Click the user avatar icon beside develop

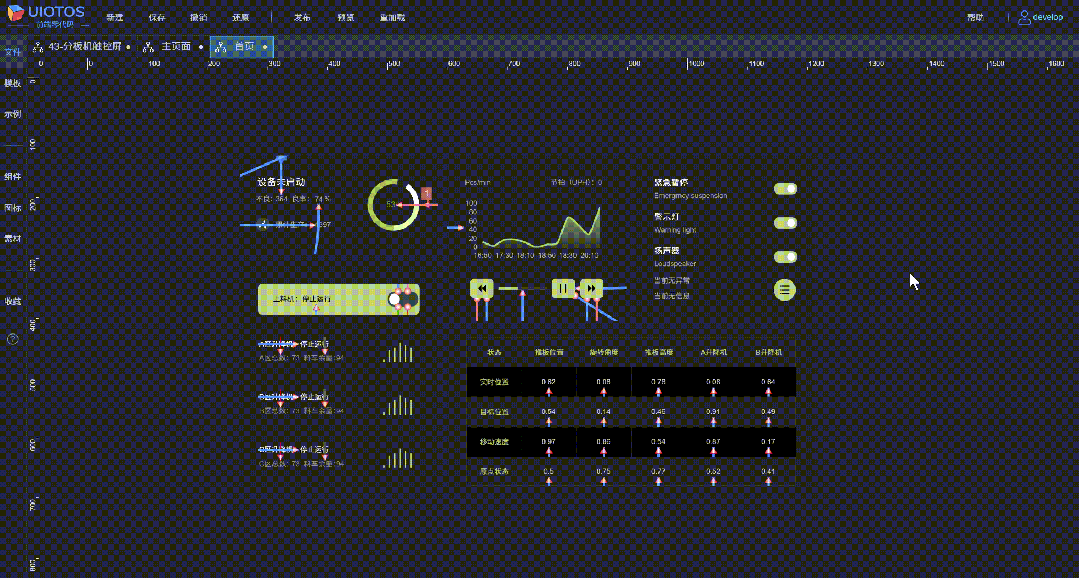click(1025, 17)
